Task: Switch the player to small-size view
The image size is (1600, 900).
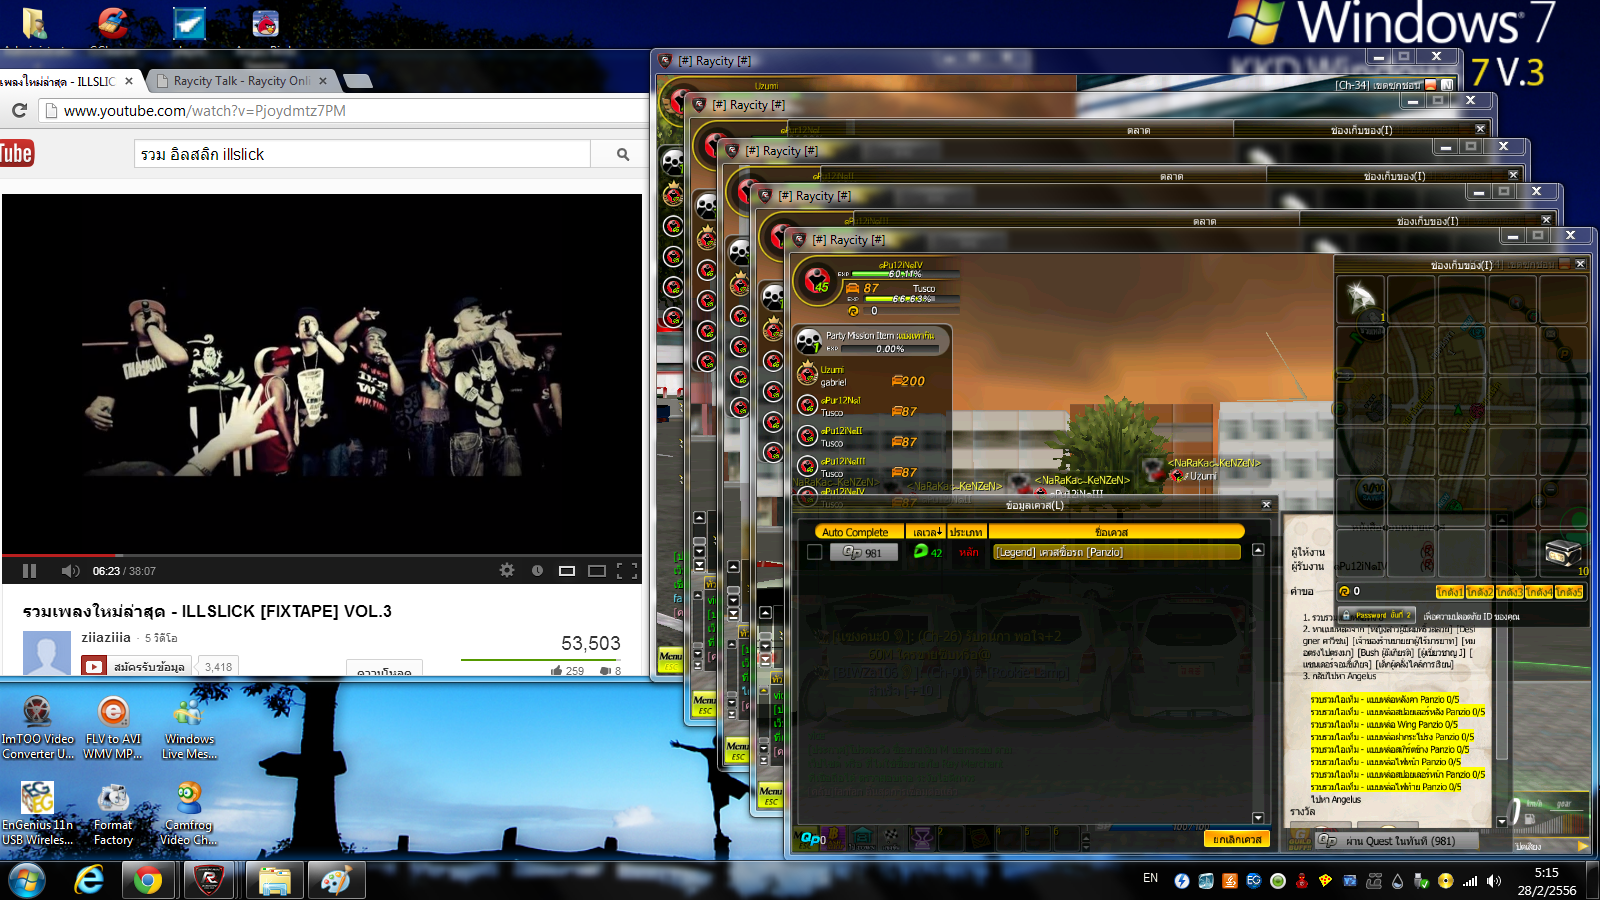Action: (x=567, y=571)
